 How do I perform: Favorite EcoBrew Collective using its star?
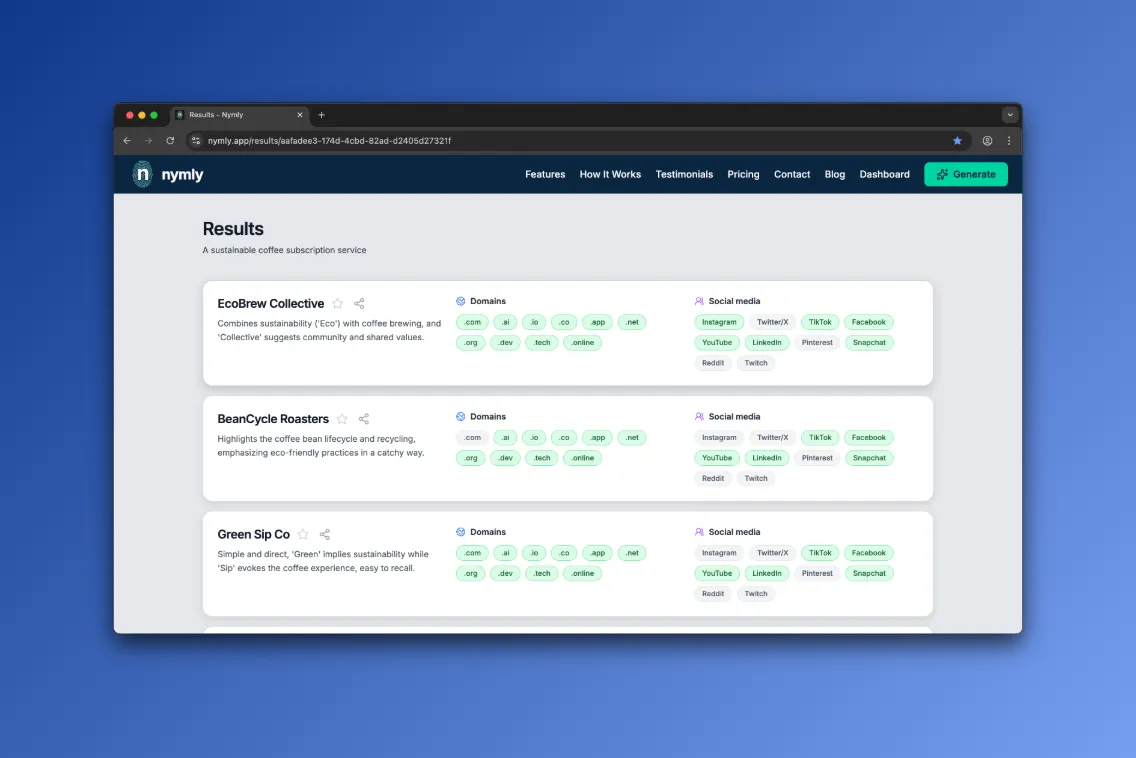337,303
